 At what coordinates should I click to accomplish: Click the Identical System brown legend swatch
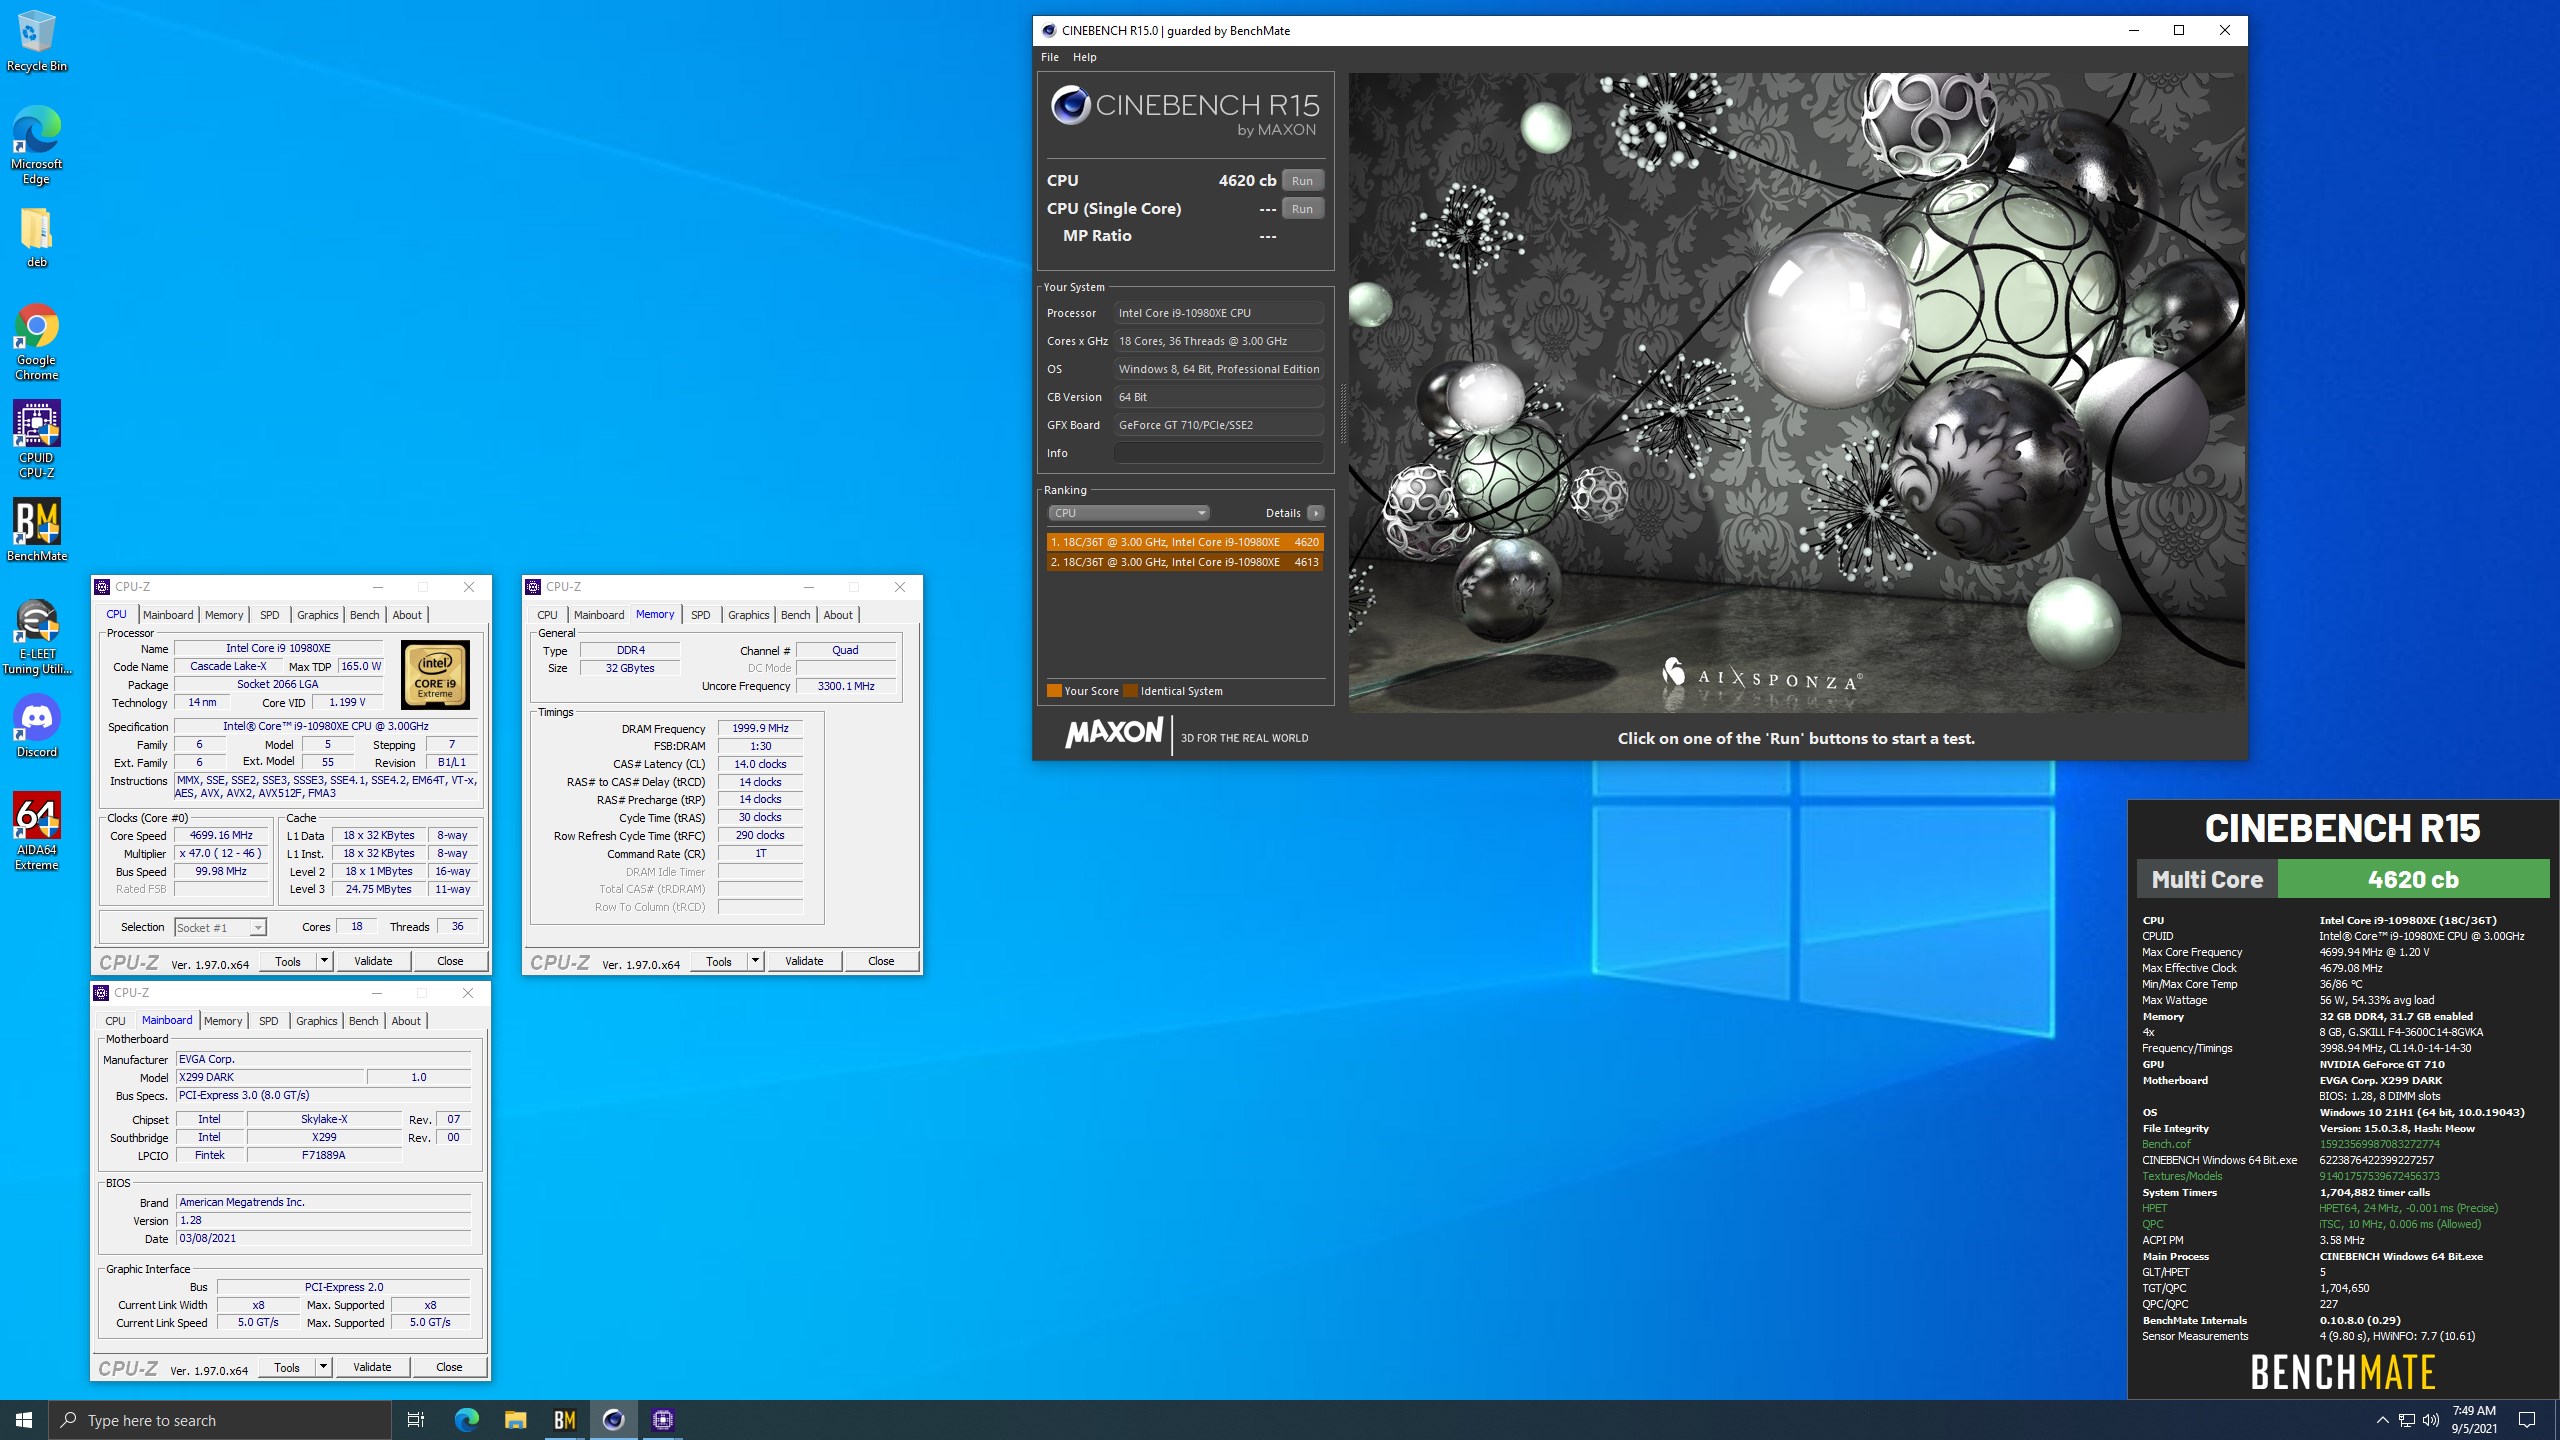tap(1130, 691)
